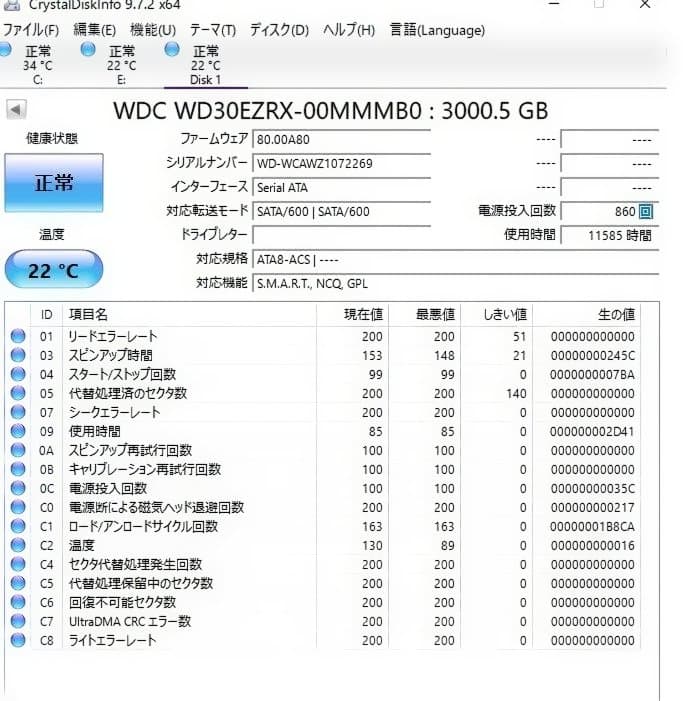The height and width of the screenshot is (701, 700).
Task: Click the しきい値 column header
Action: point(497,315)
